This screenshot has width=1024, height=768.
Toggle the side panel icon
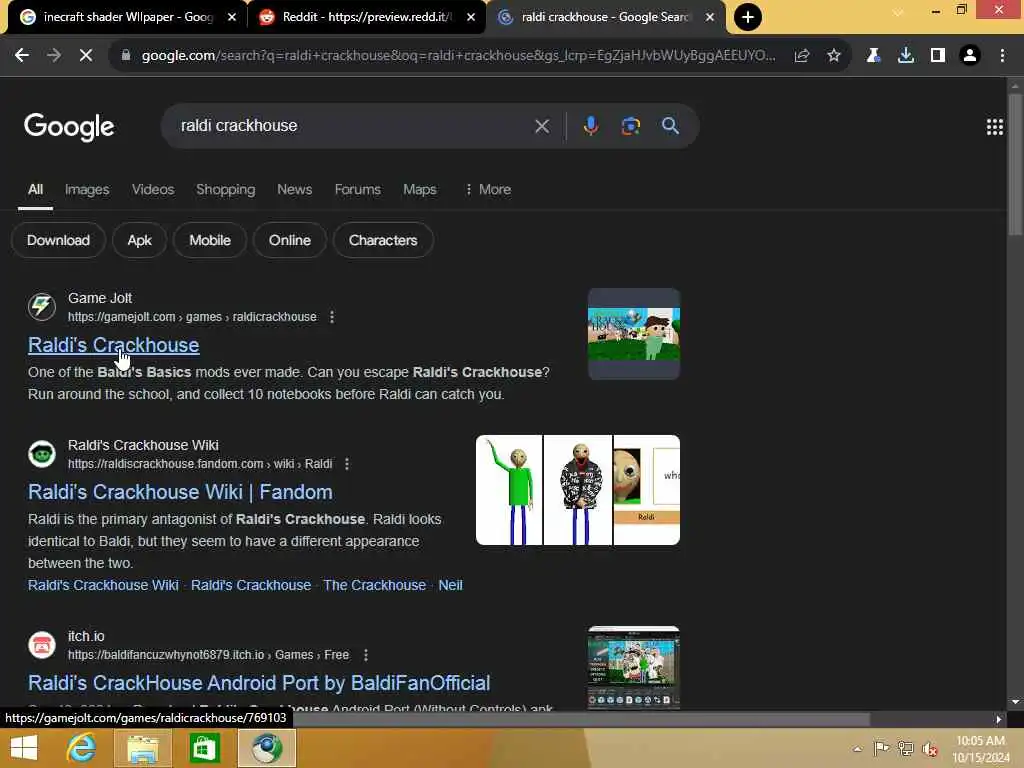(x=938, y=56)
